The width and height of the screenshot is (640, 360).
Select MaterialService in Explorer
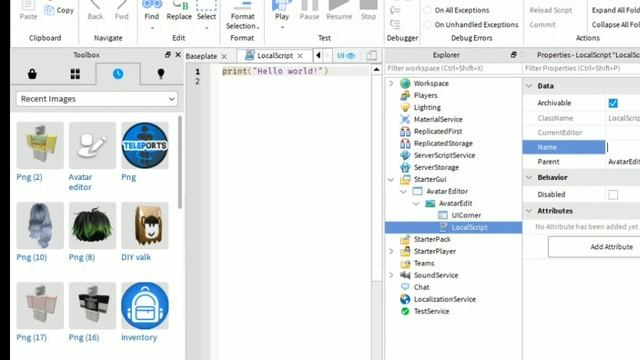point(438,119)
